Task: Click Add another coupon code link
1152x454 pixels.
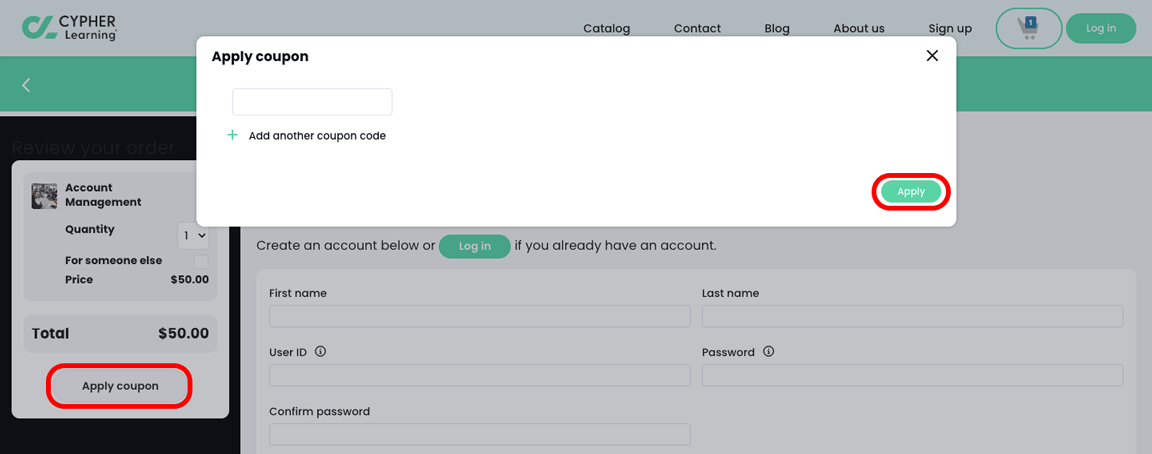Action: [317, 136]
